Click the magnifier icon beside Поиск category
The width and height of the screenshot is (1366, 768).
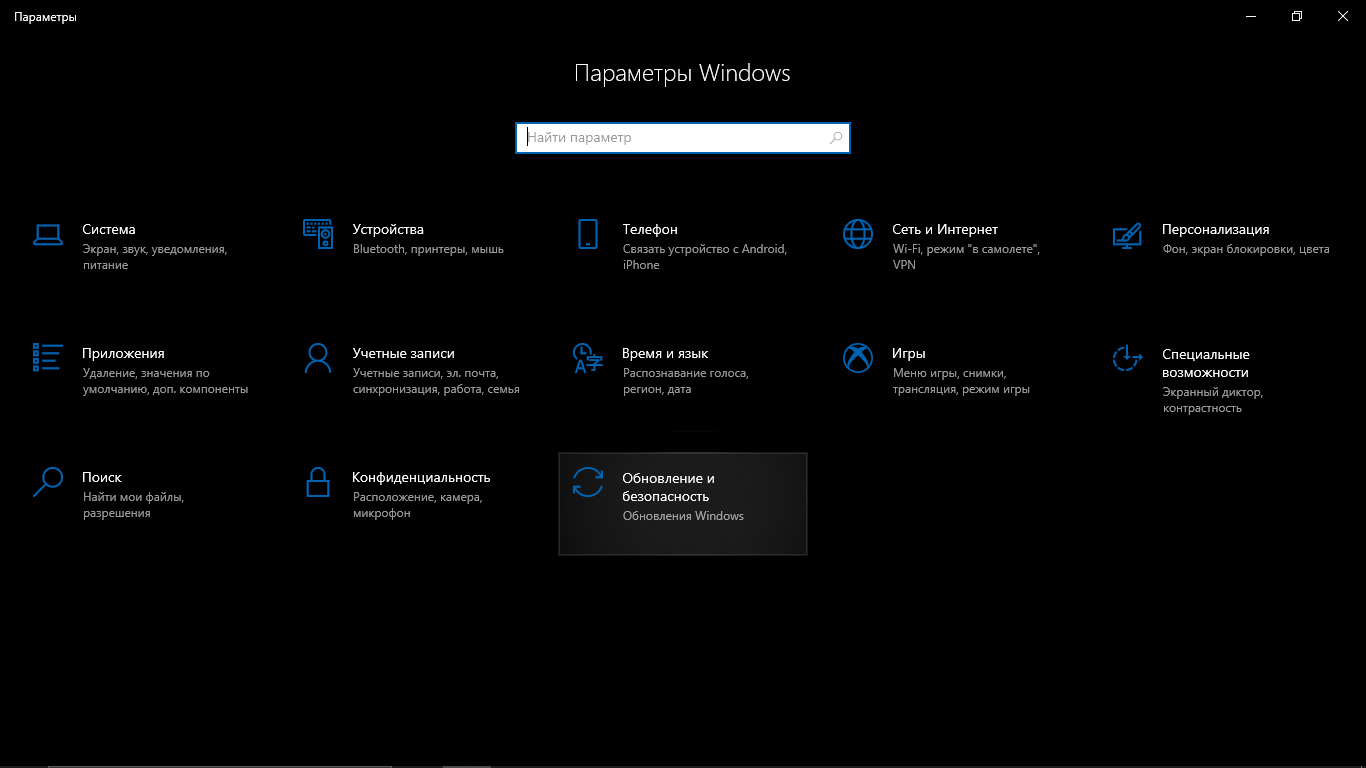pos(48,481)
